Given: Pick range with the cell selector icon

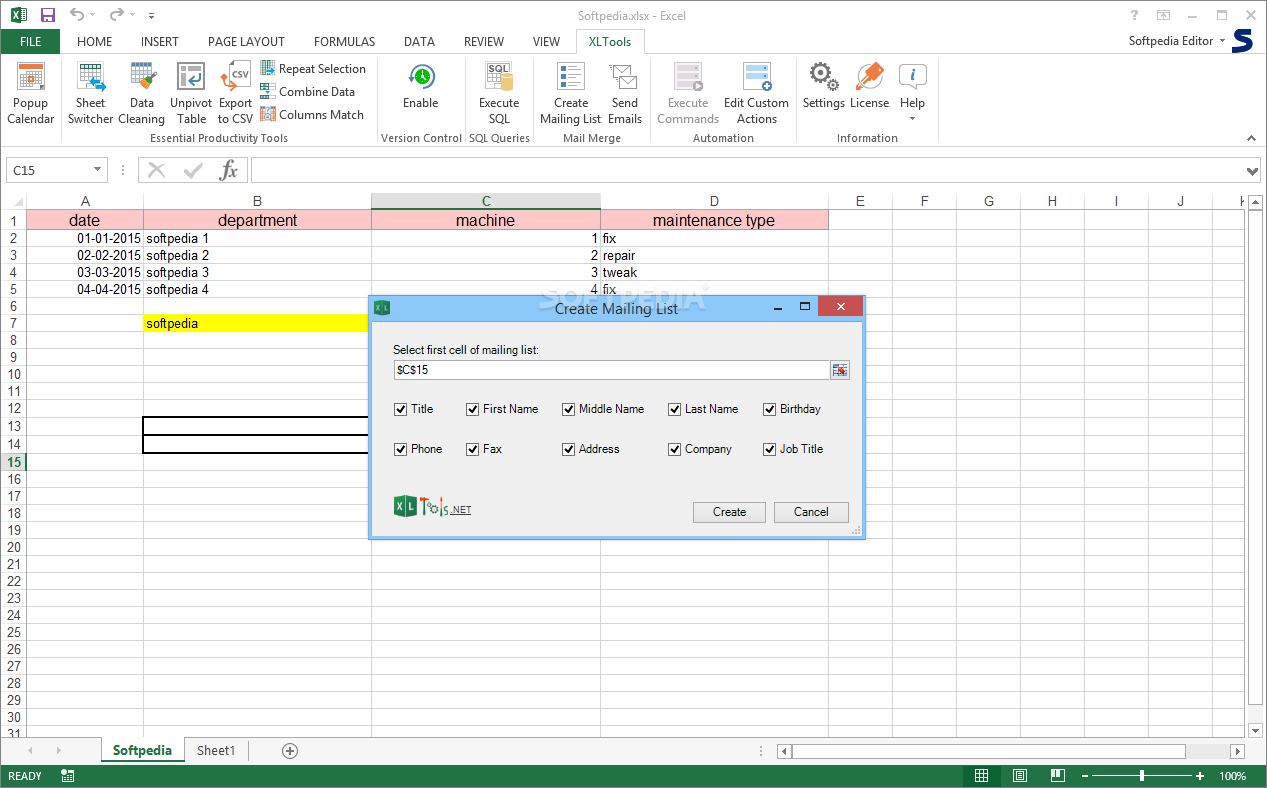Looking at the screenshot, I should point(840,370).
